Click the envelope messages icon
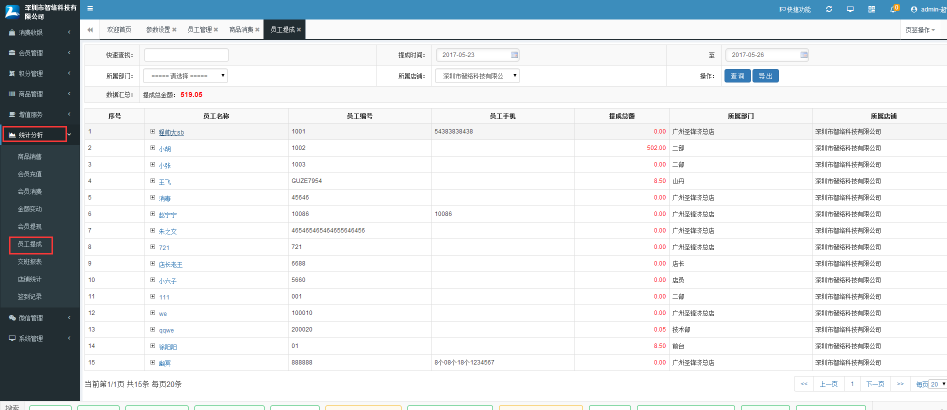This screenshot has width=947, height=410. (x=872, y=9)
